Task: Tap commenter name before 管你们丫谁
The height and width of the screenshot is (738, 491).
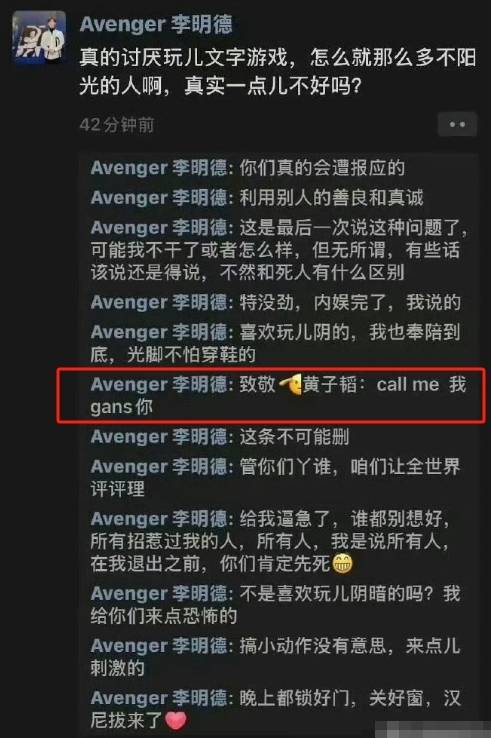Action: (159, 467)
